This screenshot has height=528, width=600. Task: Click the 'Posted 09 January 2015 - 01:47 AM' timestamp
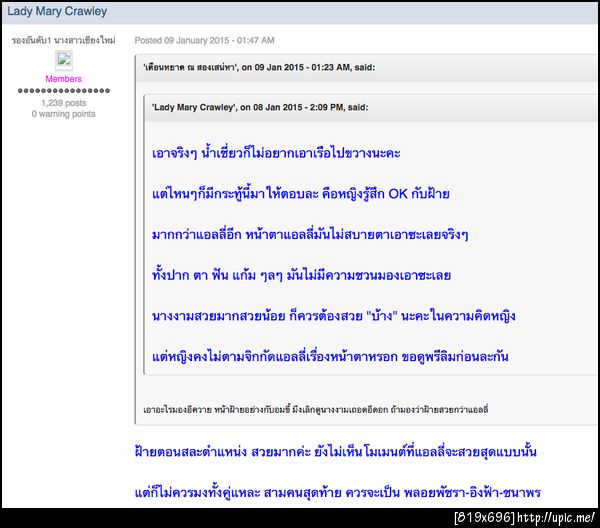[204, 41]
